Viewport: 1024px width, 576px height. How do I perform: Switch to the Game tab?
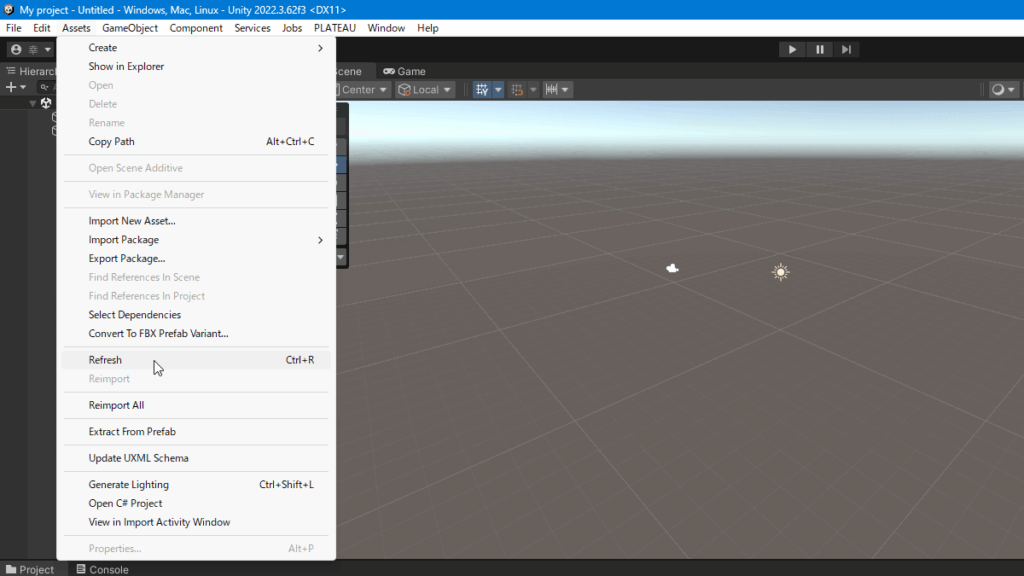click(405, 71)
